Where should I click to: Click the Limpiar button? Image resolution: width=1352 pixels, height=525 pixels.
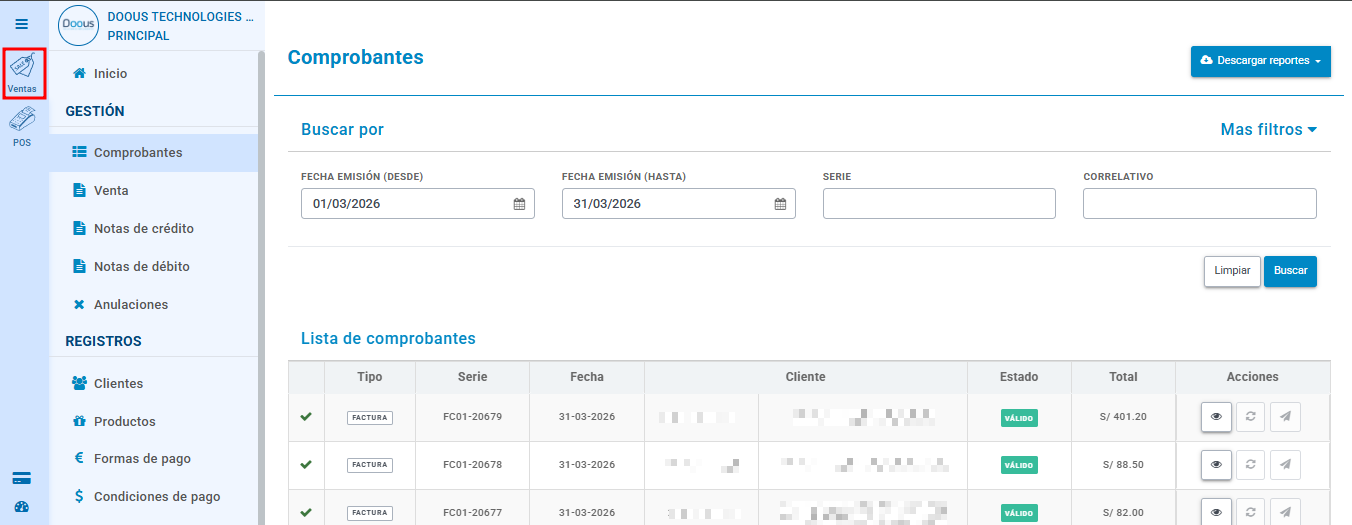point(1232,271)
